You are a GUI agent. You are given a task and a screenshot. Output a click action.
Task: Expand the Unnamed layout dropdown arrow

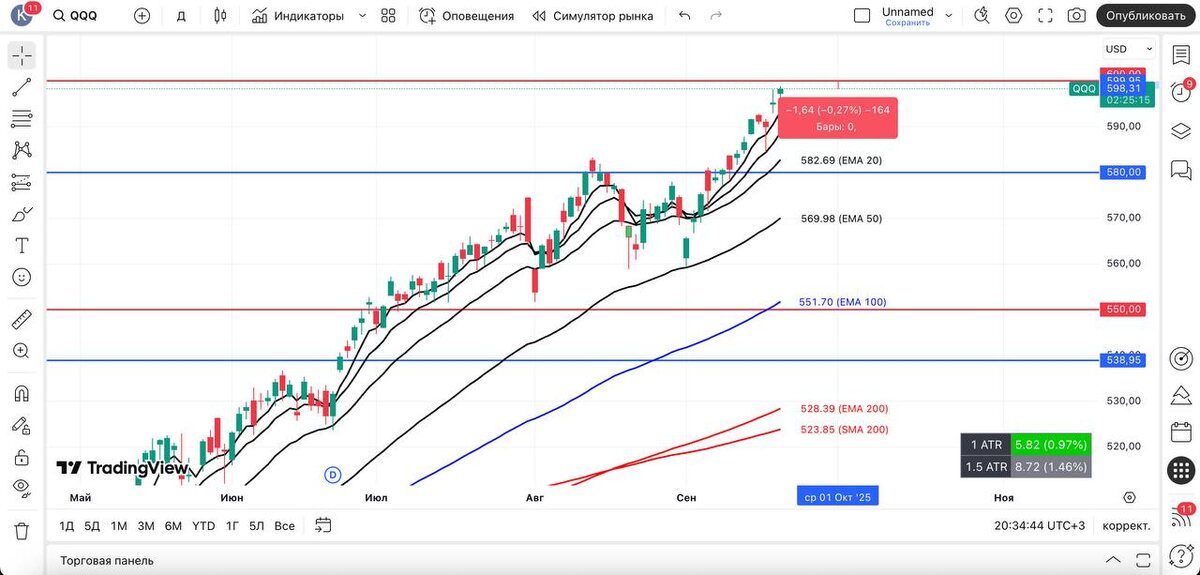coord(949,16)
